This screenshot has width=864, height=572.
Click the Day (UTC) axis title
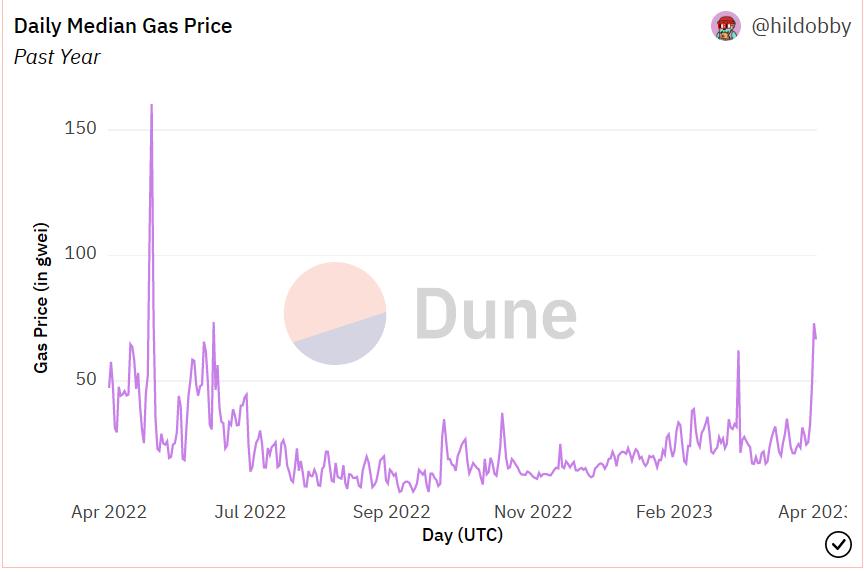coord(462,535)
